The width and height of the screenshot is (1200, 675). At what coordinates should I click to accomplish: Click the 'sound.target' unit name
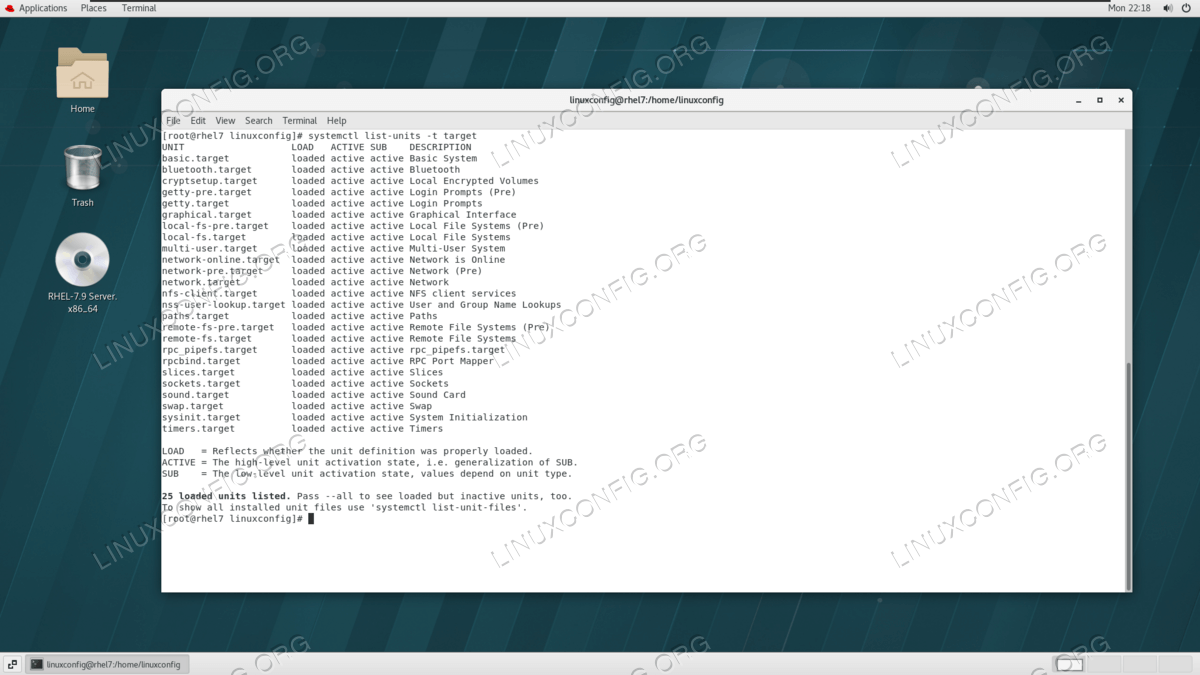pos(196,395)
